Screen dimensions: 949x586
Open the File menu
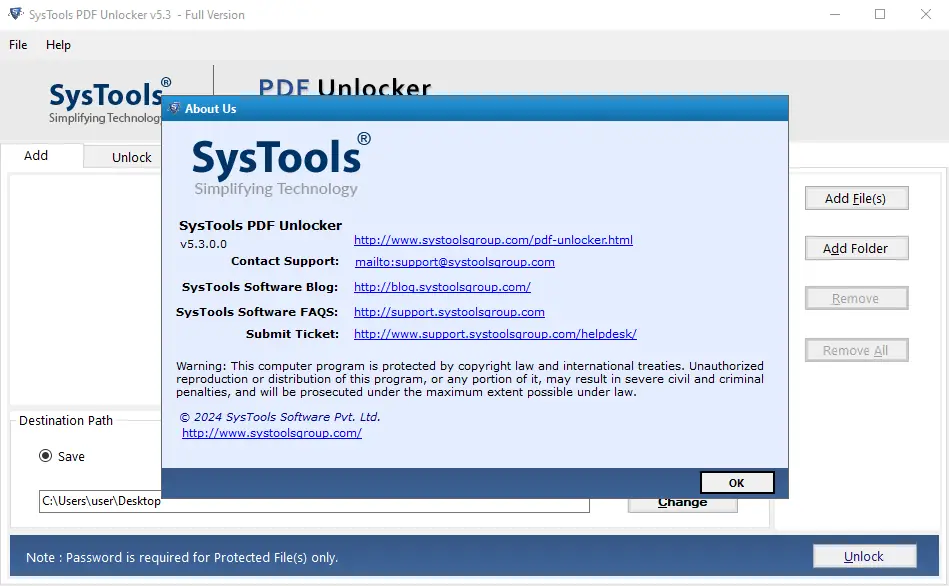(18, 45)
